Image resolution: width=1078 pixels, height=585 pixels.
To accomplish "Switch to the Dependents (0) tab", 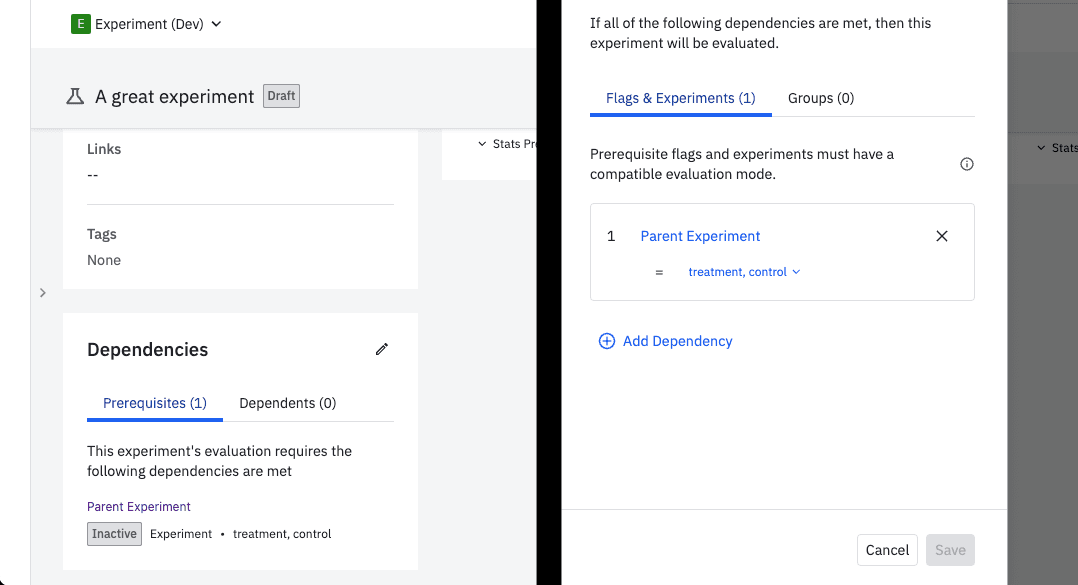I will pyautogui.click(x=287, y=403).
